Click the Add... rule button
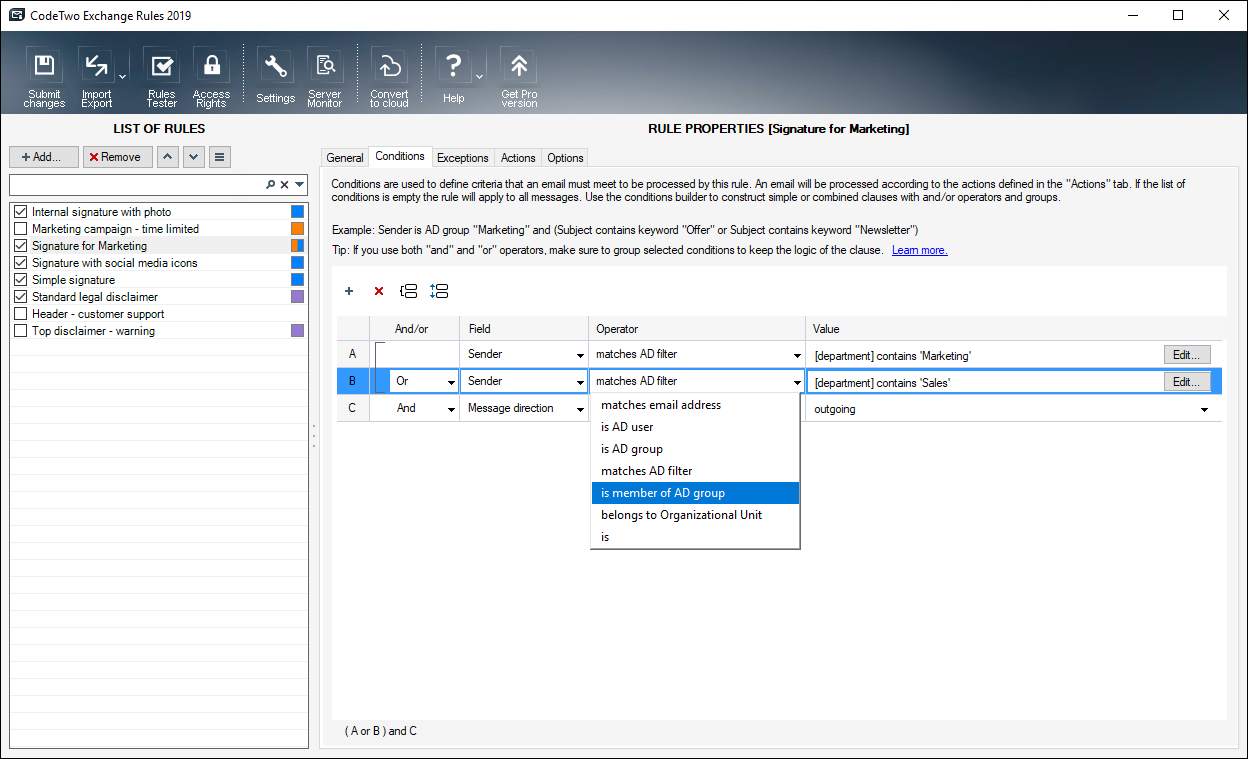 (44, 157)
